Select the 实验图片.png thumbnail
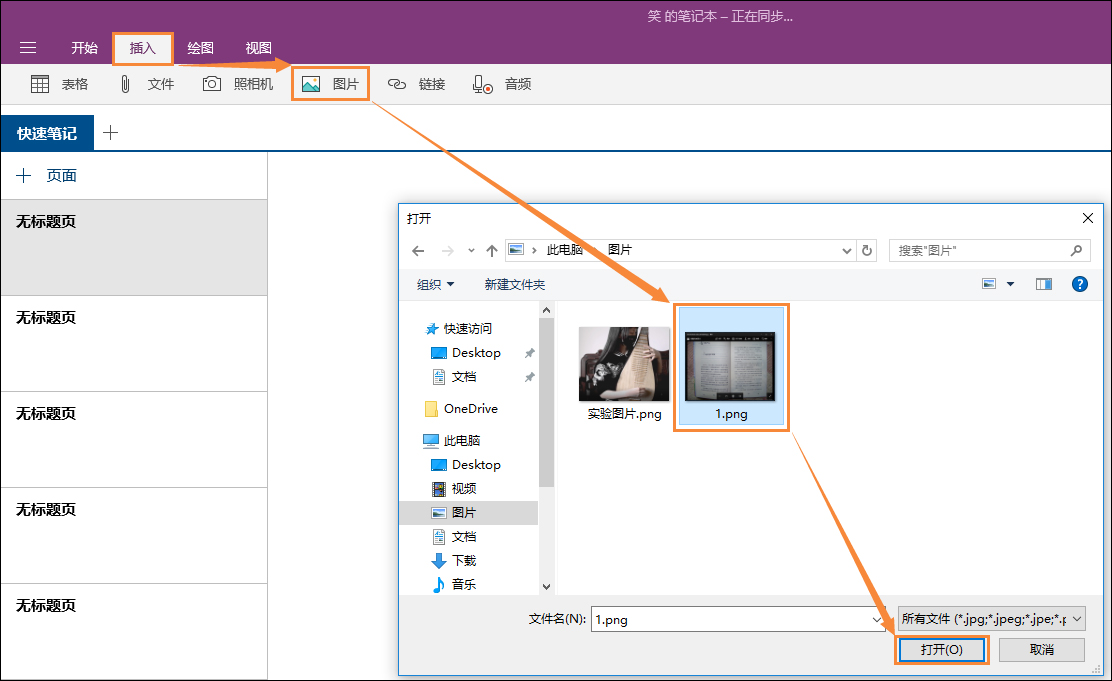The height and width of the screenshot is (681, 1112). point(623,362)
